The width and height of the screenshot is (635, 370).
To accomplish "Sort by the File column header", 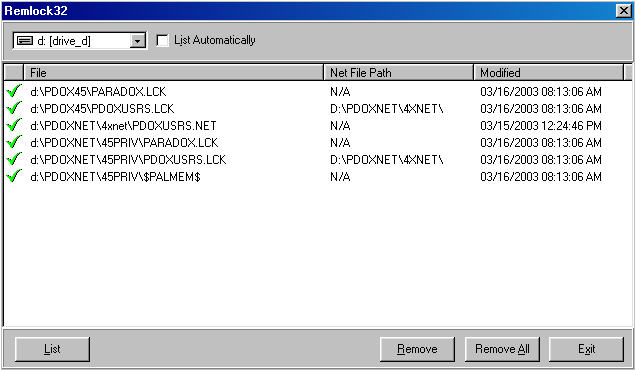I will click(173, 72).
